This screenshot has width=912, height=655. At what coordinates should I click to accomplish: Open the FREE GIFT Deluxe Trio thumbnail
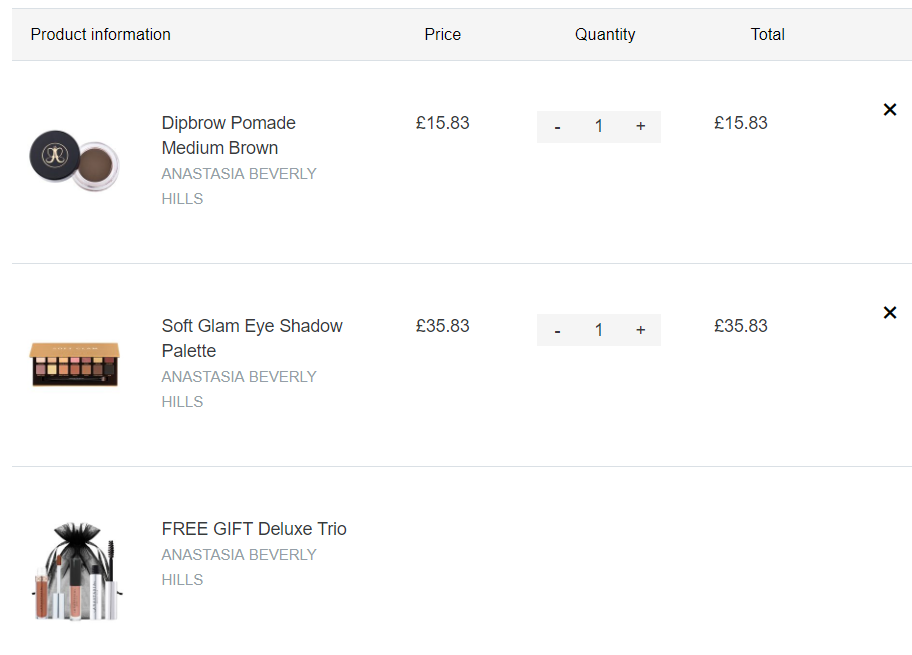click(77, 571)
